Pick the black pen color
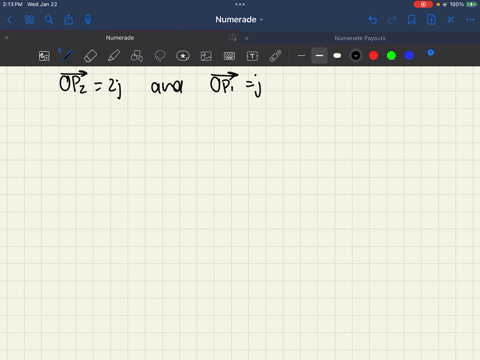This screenshot has height=360, width=480. pos(356,56)
